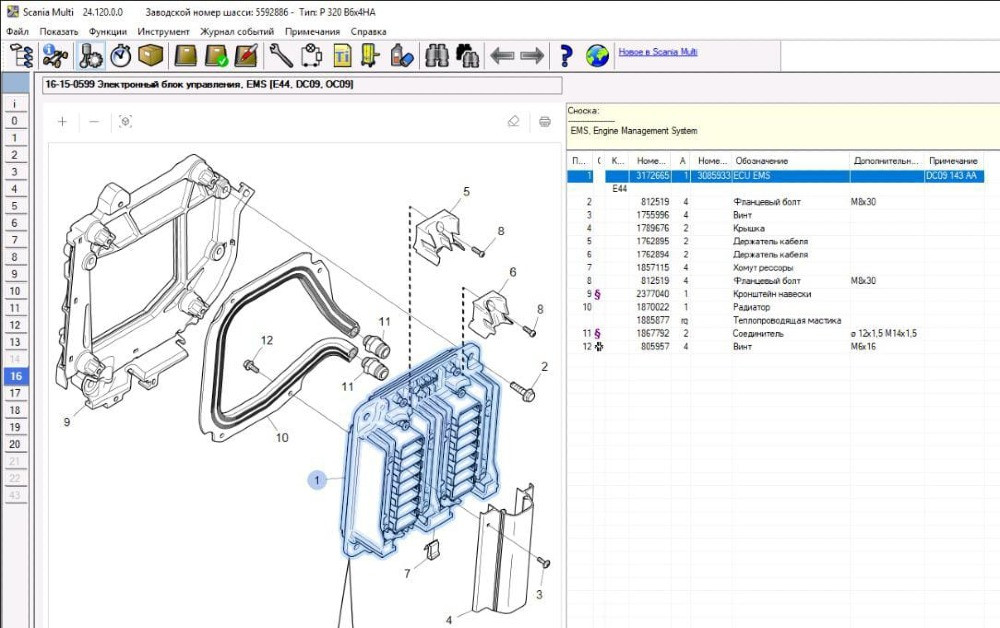This screenshot has height=628, width=1000.
Task: Open the Функции menu
Action: pyautogui.click(x=108, y=32)
